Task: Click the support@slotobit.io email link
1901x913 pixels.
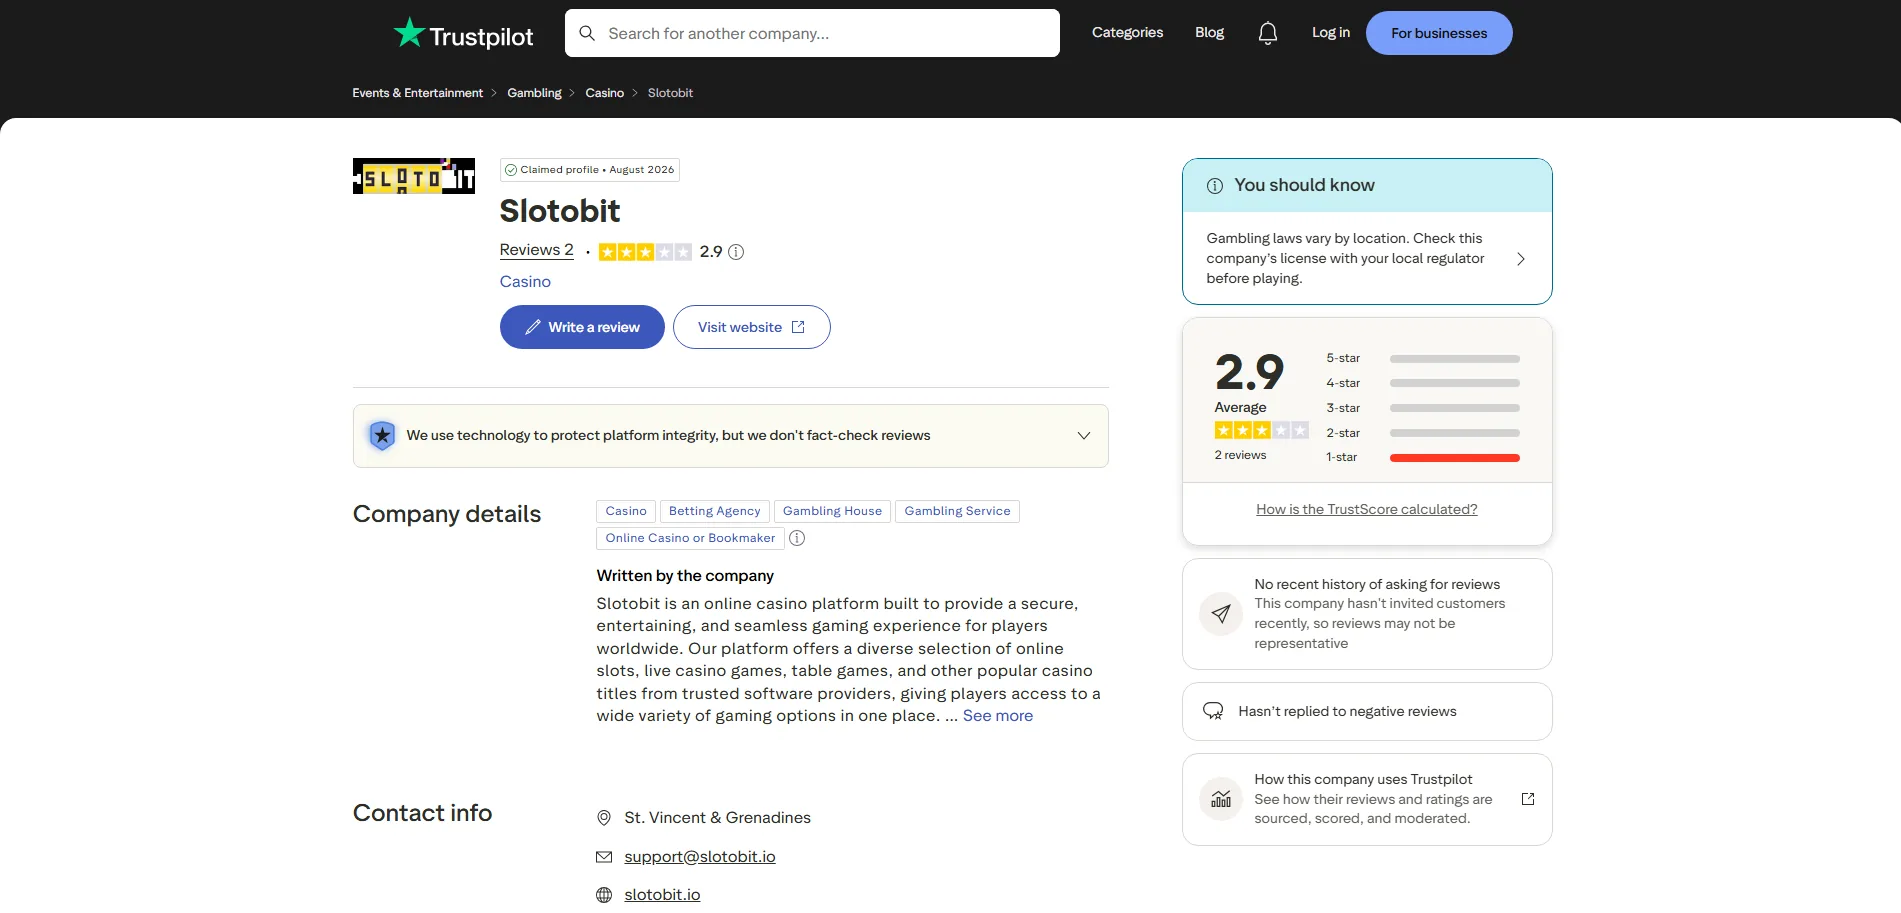Action: click(x=700, y=857)
